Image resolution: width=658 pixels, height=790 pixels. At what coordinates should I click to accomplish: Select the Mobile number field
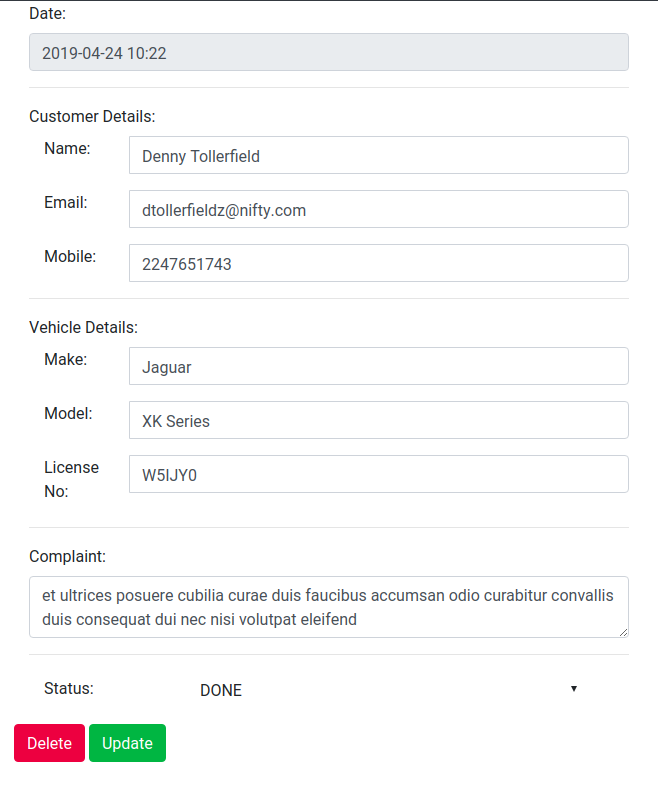[x=378, y=263]
